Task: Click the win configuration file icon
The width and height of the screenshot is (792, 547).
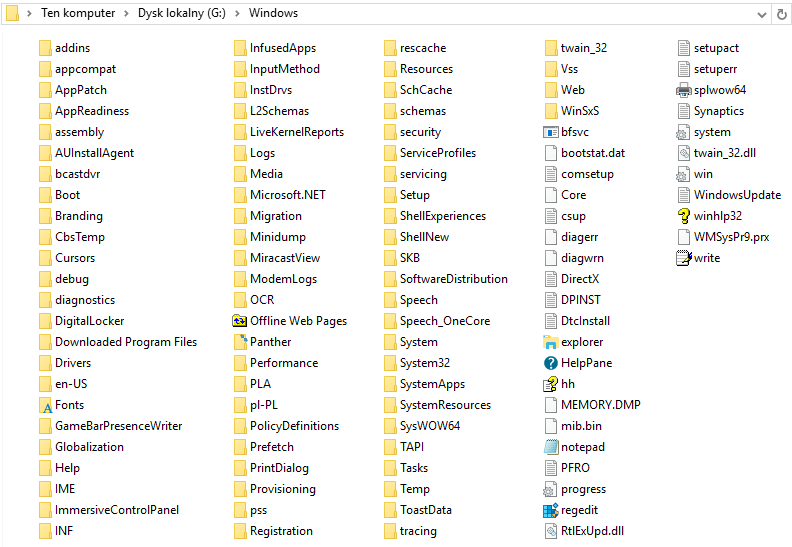Action: [x=683, y=174]
